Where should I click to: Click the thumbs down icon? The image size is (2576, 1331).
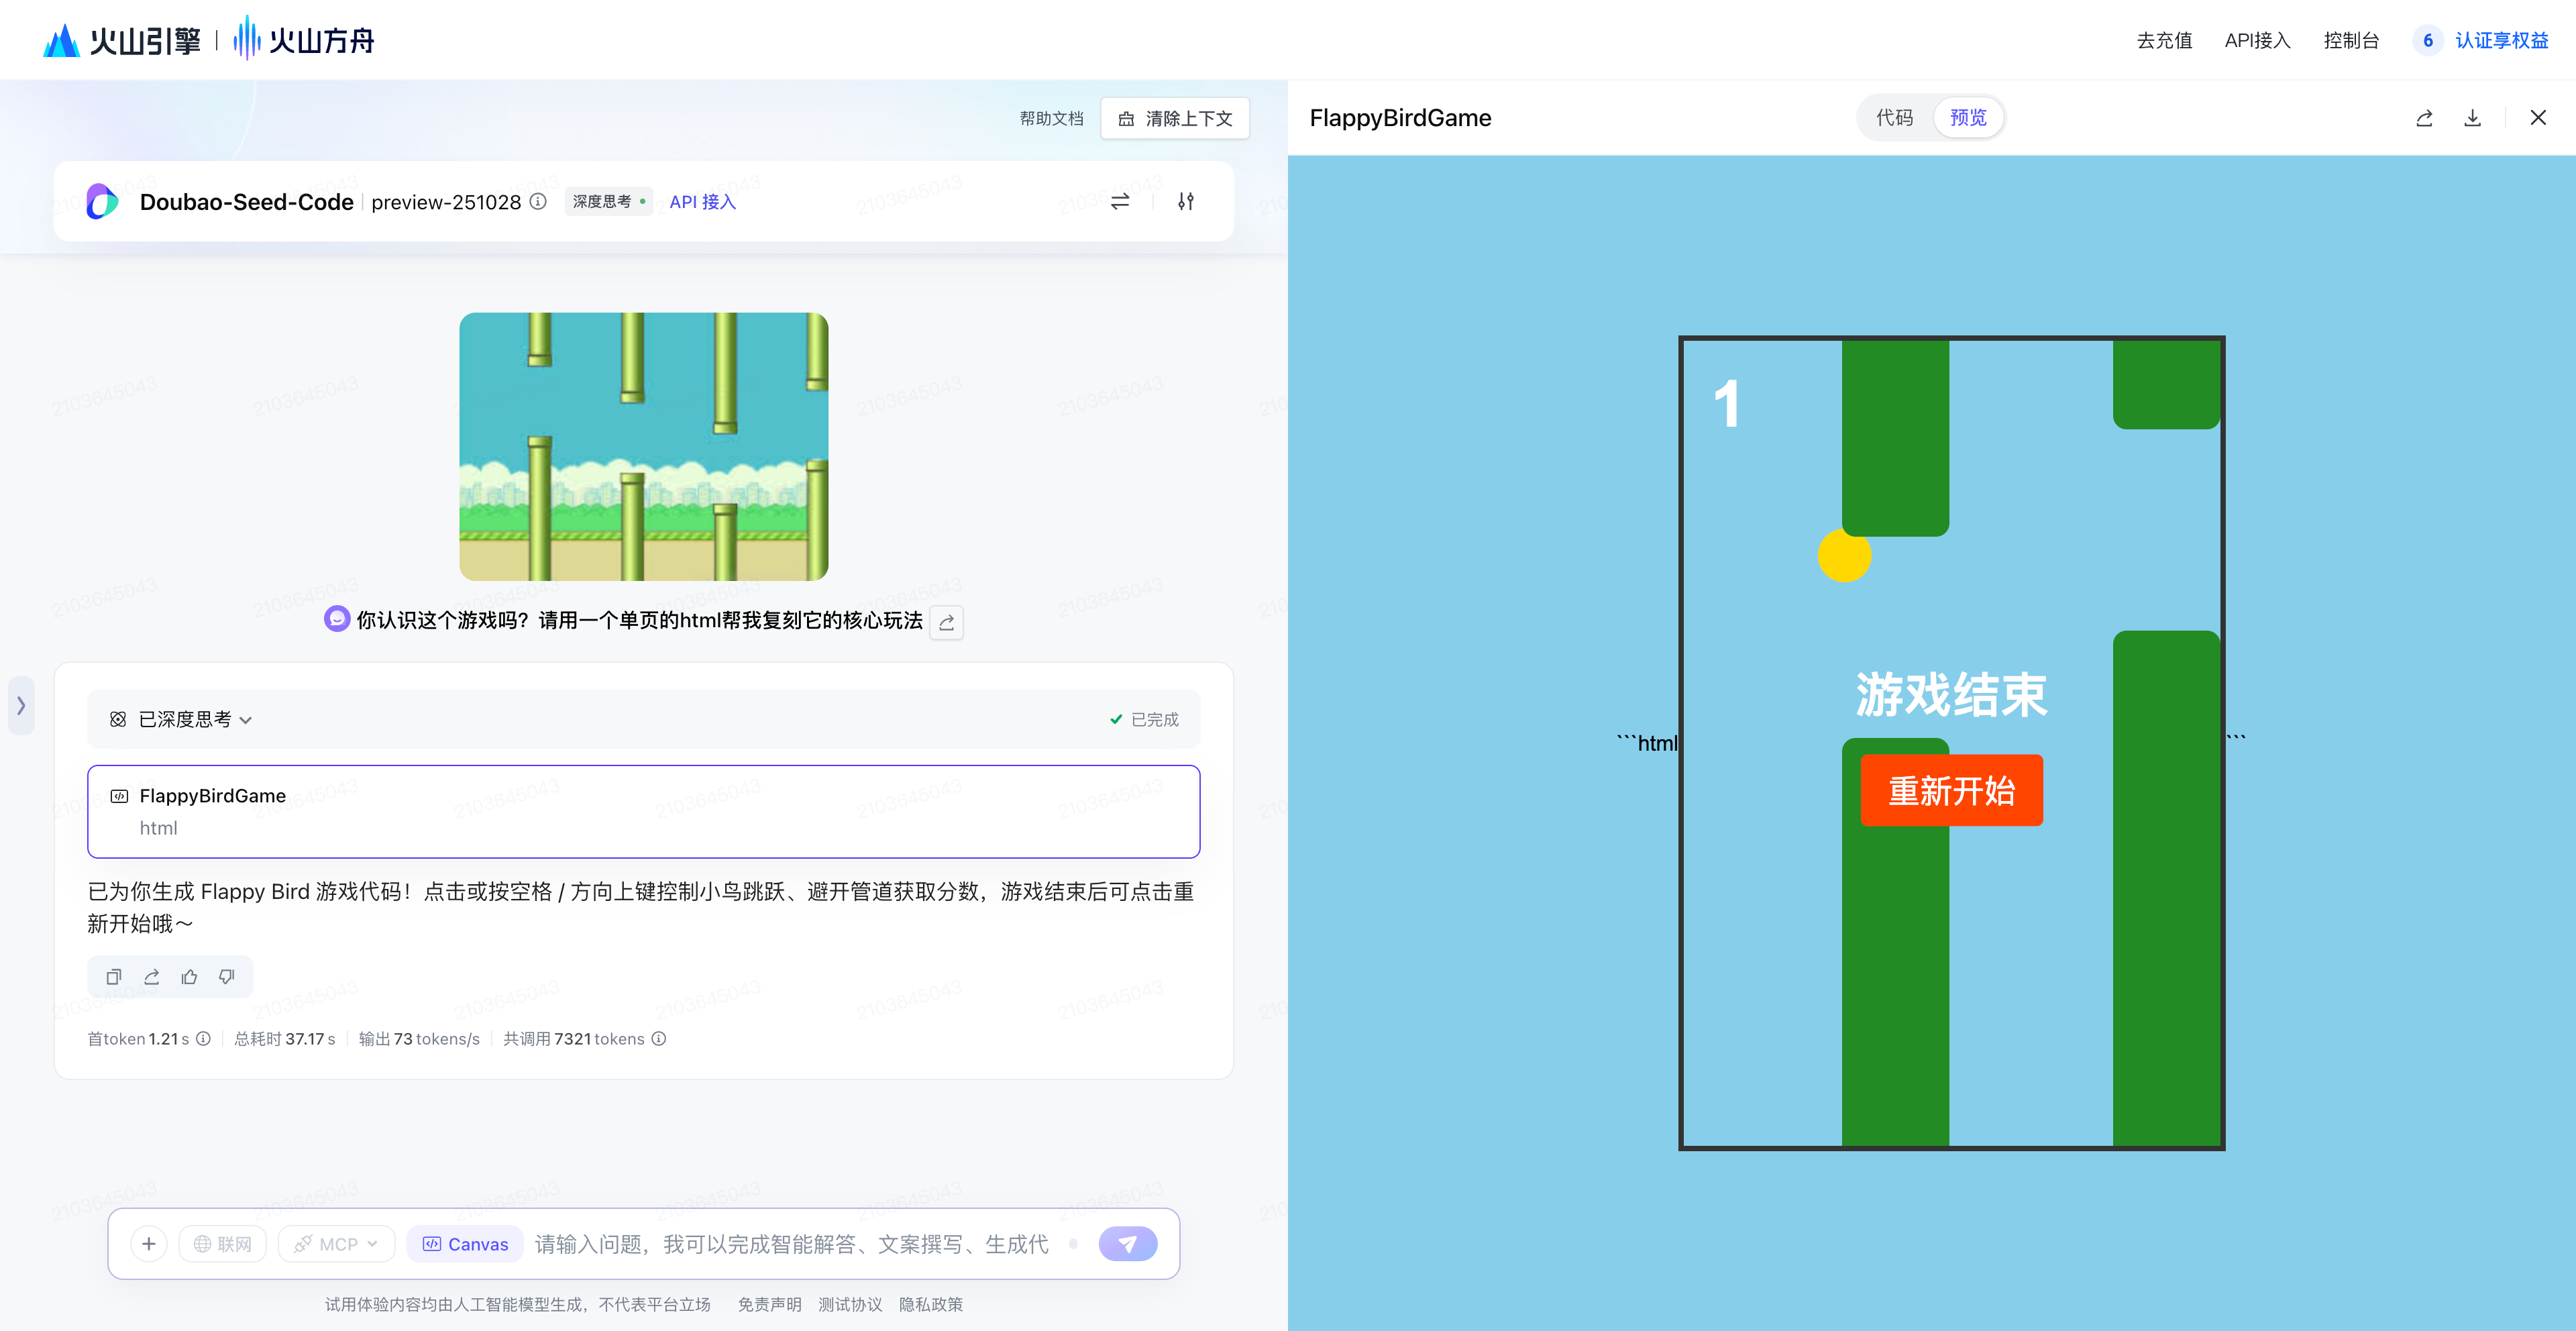(227, 977)
